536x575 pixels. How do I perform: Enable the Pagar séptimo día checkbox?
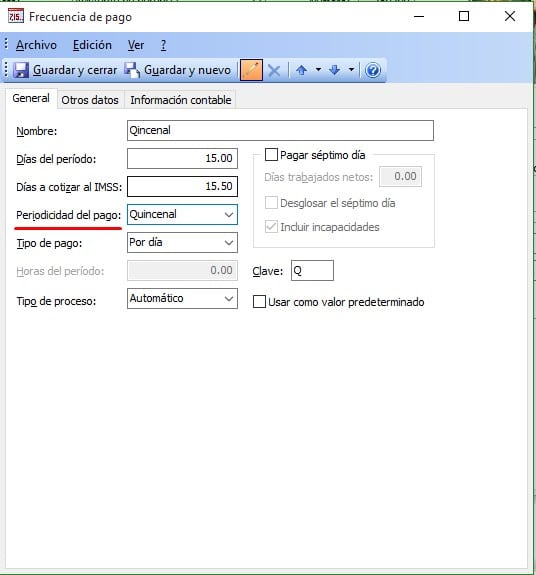(x=271, y=155)
